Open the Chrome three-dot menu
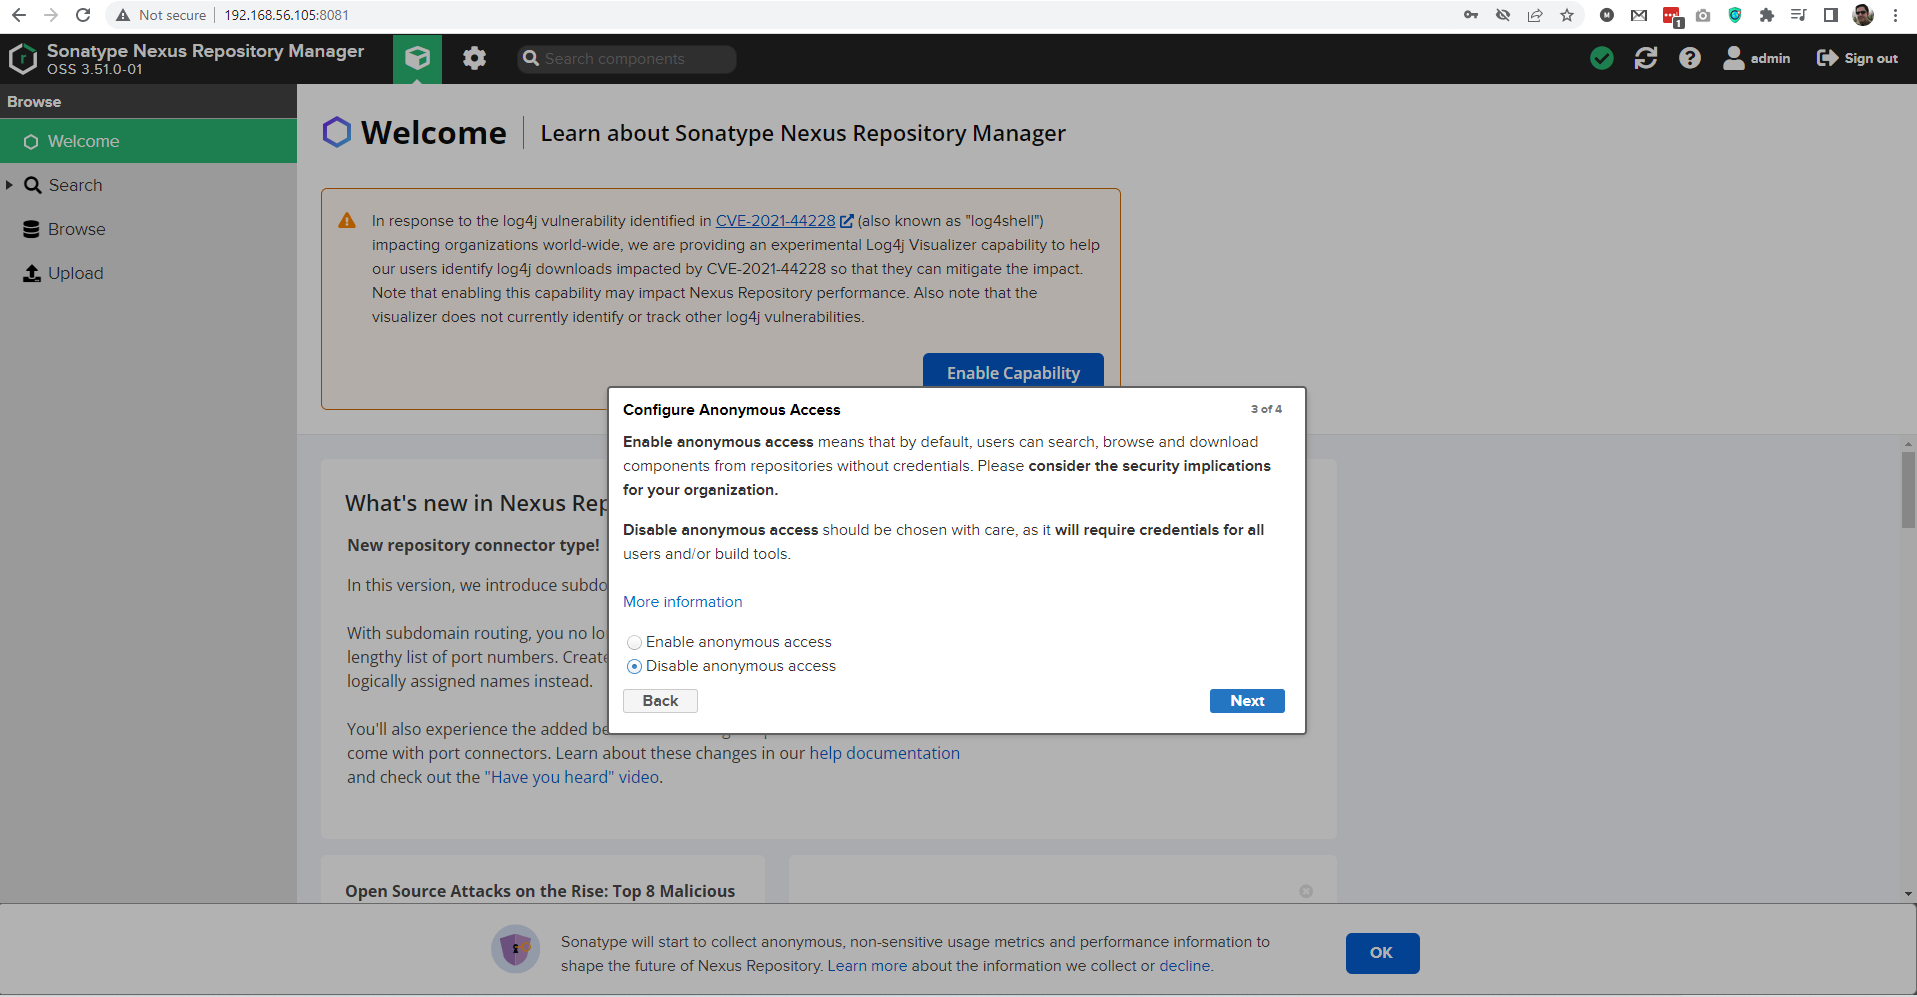 pos(1895,15)
